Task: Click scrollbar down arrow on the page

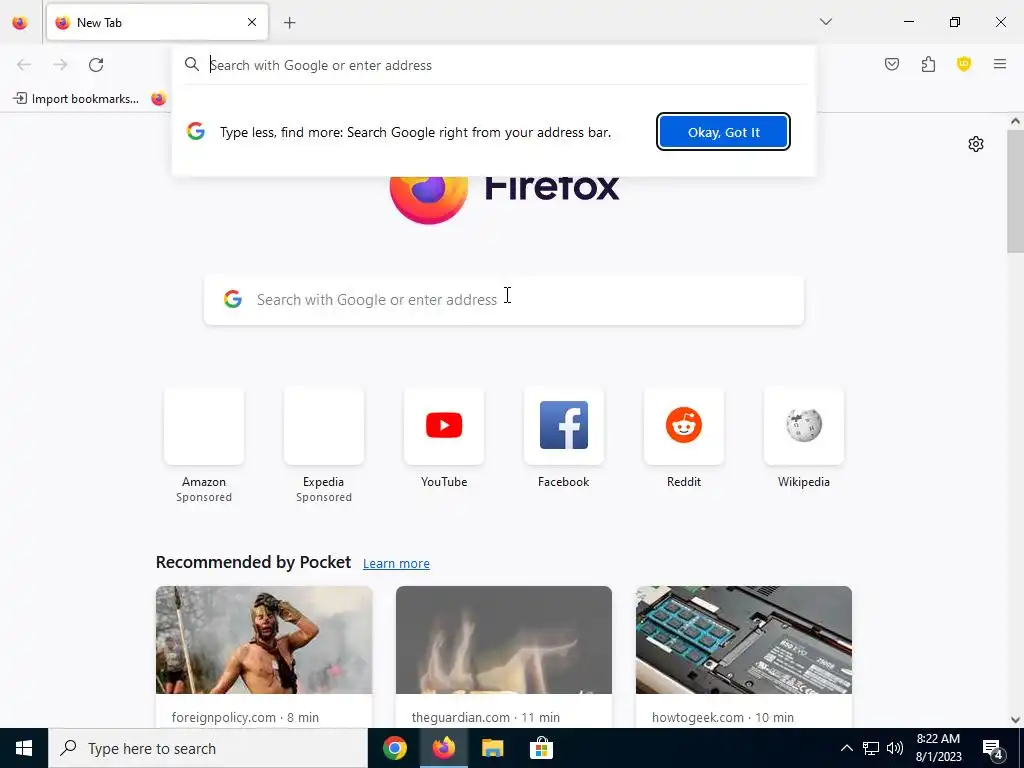Action: (1015, 720)
